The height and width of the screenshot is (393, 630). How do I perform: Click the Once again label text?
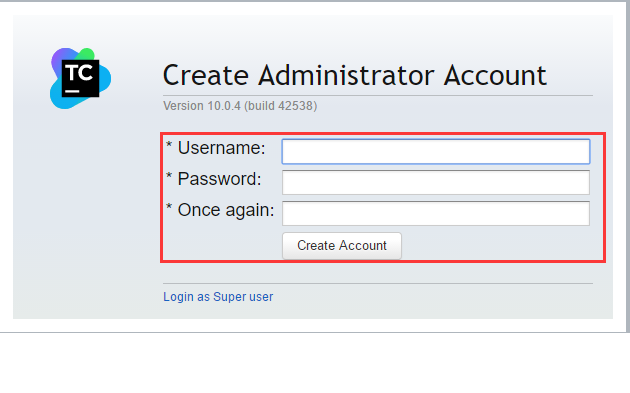pyautogui.click(x=226, y=210)
